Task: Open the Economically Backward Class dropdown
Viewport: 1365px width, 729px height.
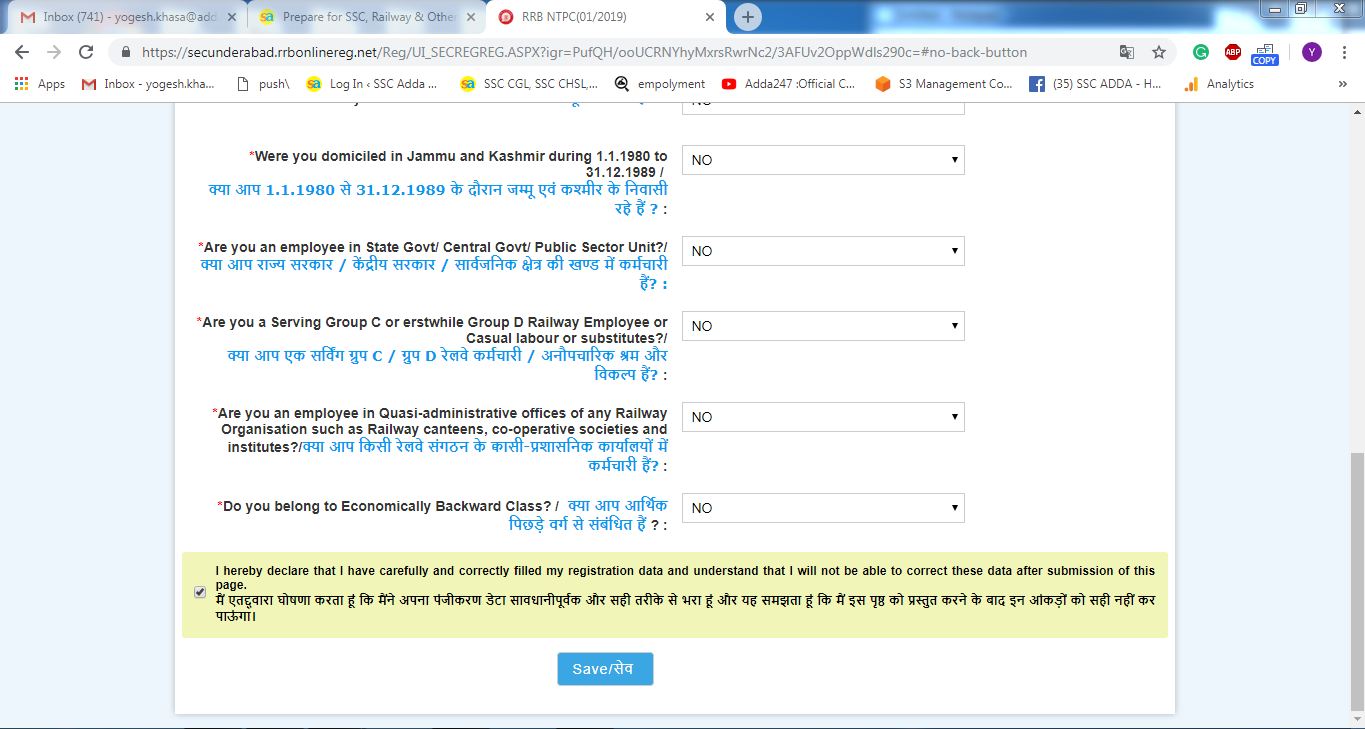Action: (x=823, y=508)
